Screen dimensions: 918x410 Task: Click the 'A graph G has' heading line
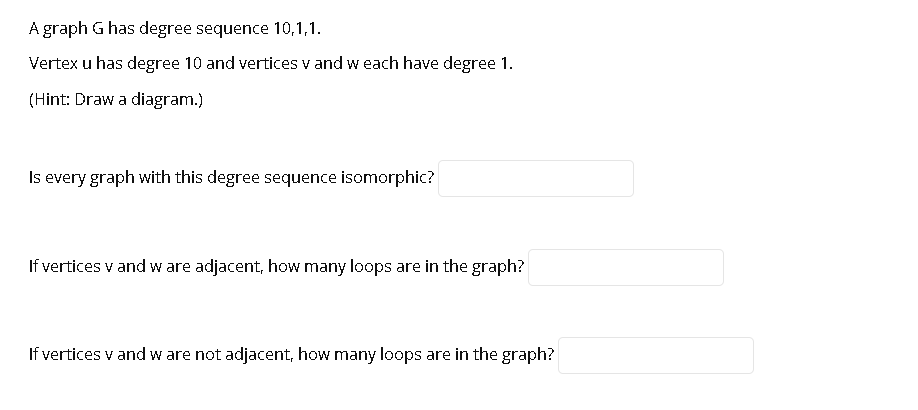[x=174, y=29]
